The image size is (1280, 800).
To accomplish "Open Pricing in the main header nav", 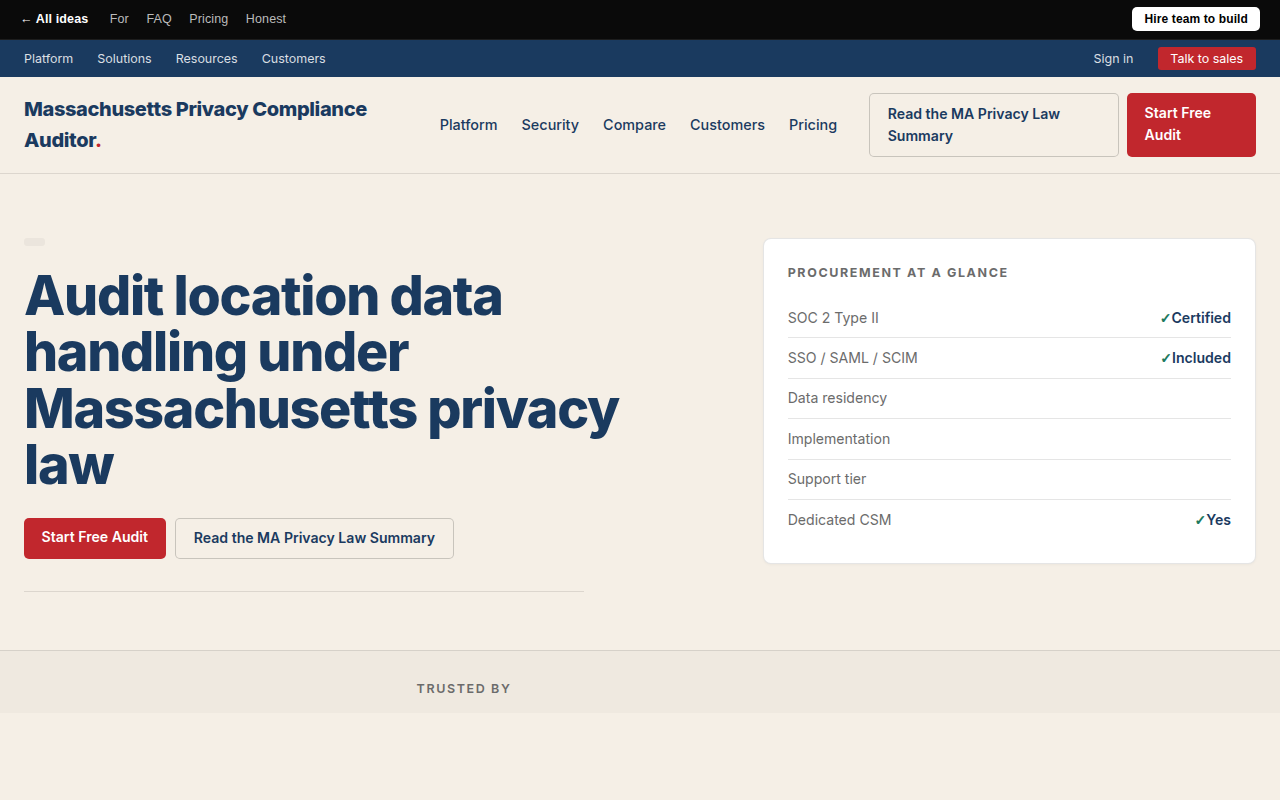I will point(813,125).
